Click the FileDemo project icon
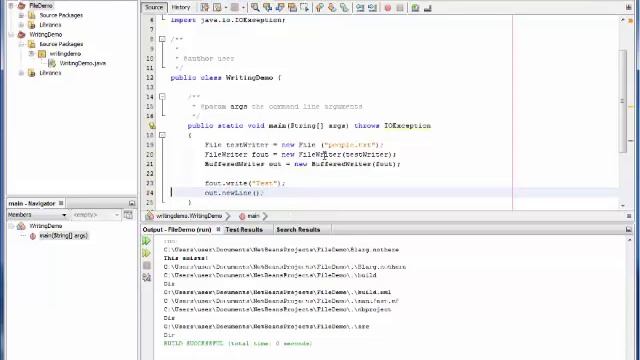640x360 pixels. click(21, 6)
